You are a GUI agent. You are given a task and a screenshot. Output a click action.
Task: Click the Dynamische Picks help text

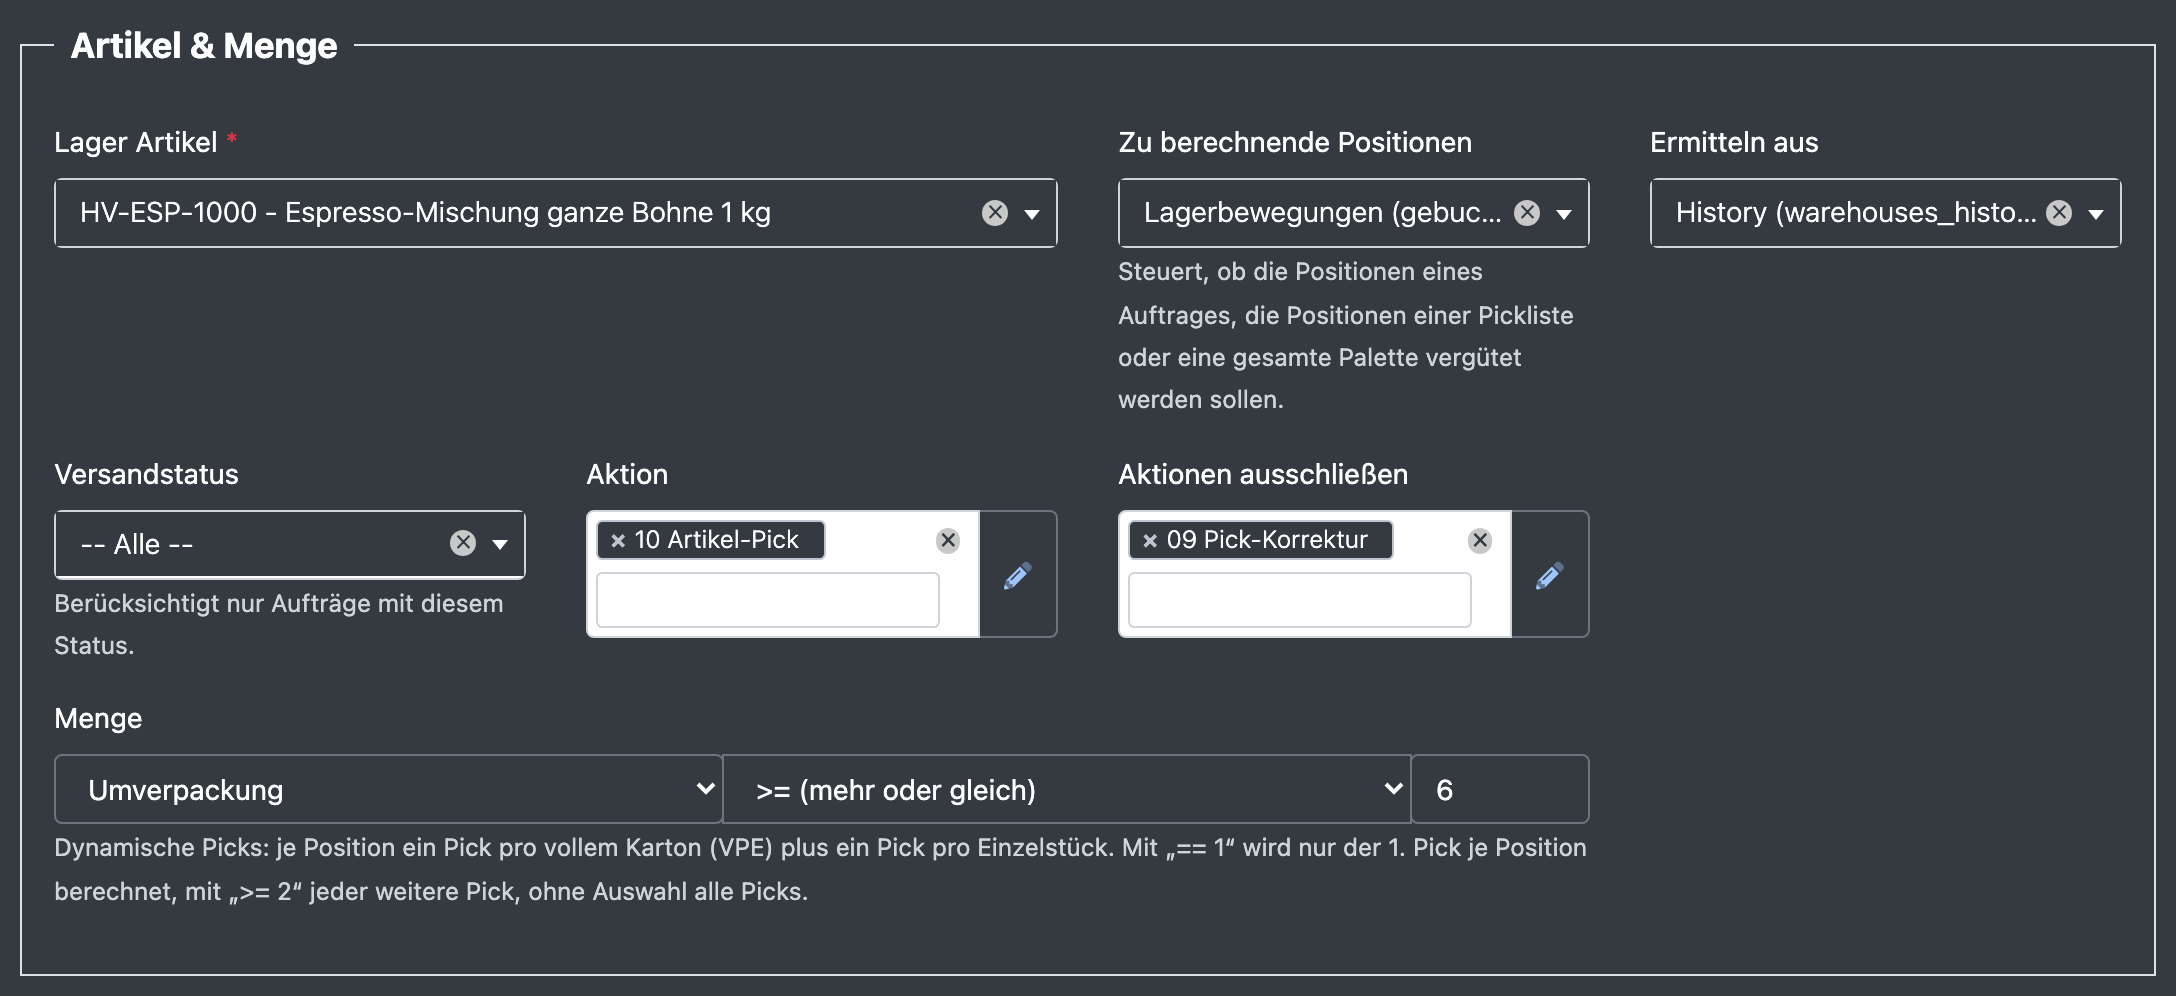tap(820, 869)
